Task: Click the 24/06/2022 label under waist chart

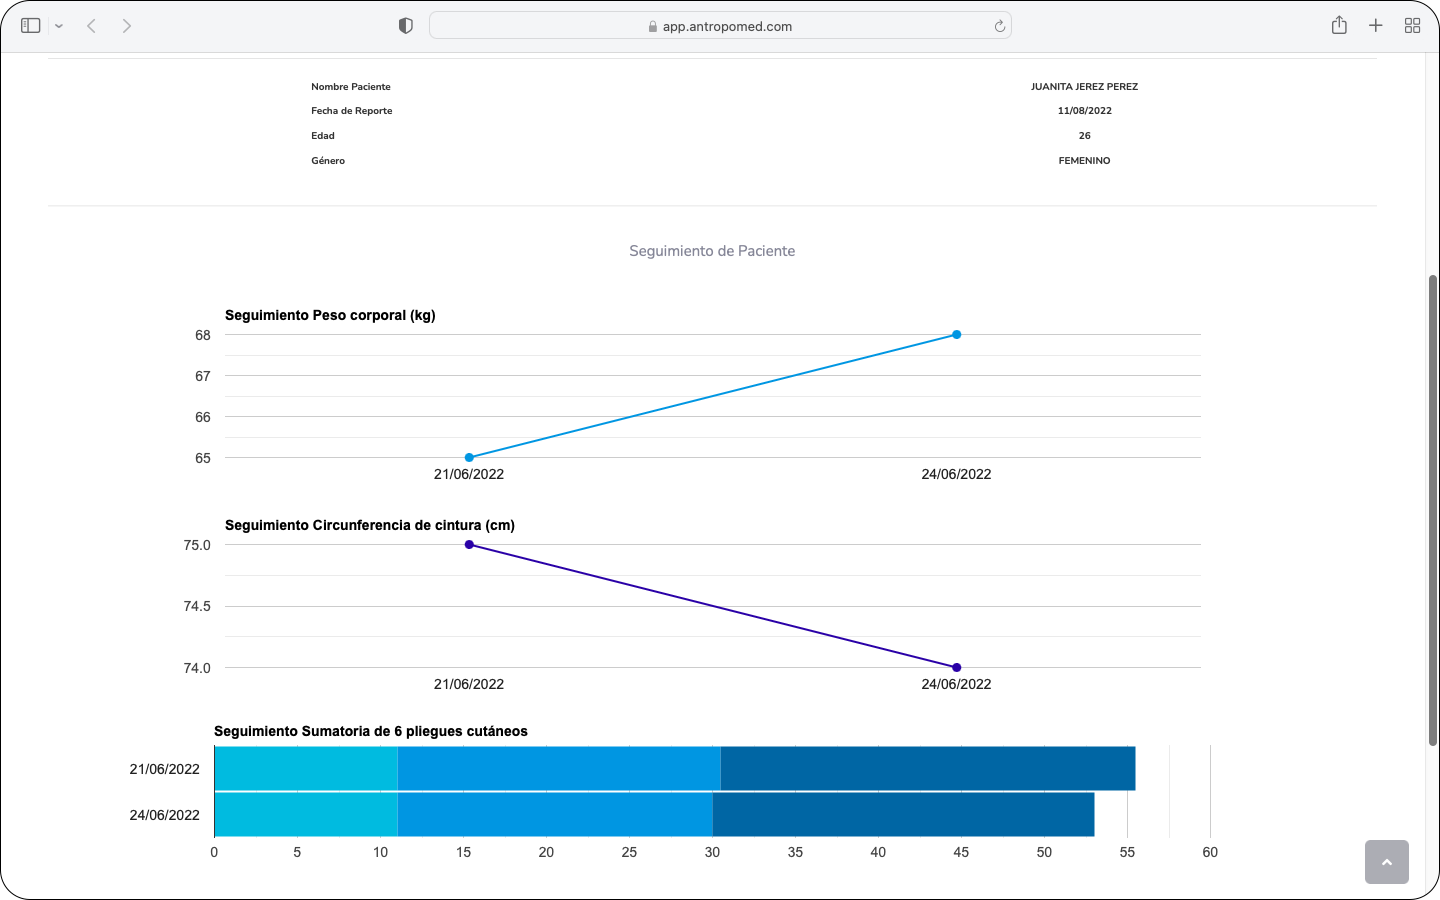Action: point(957,684)
